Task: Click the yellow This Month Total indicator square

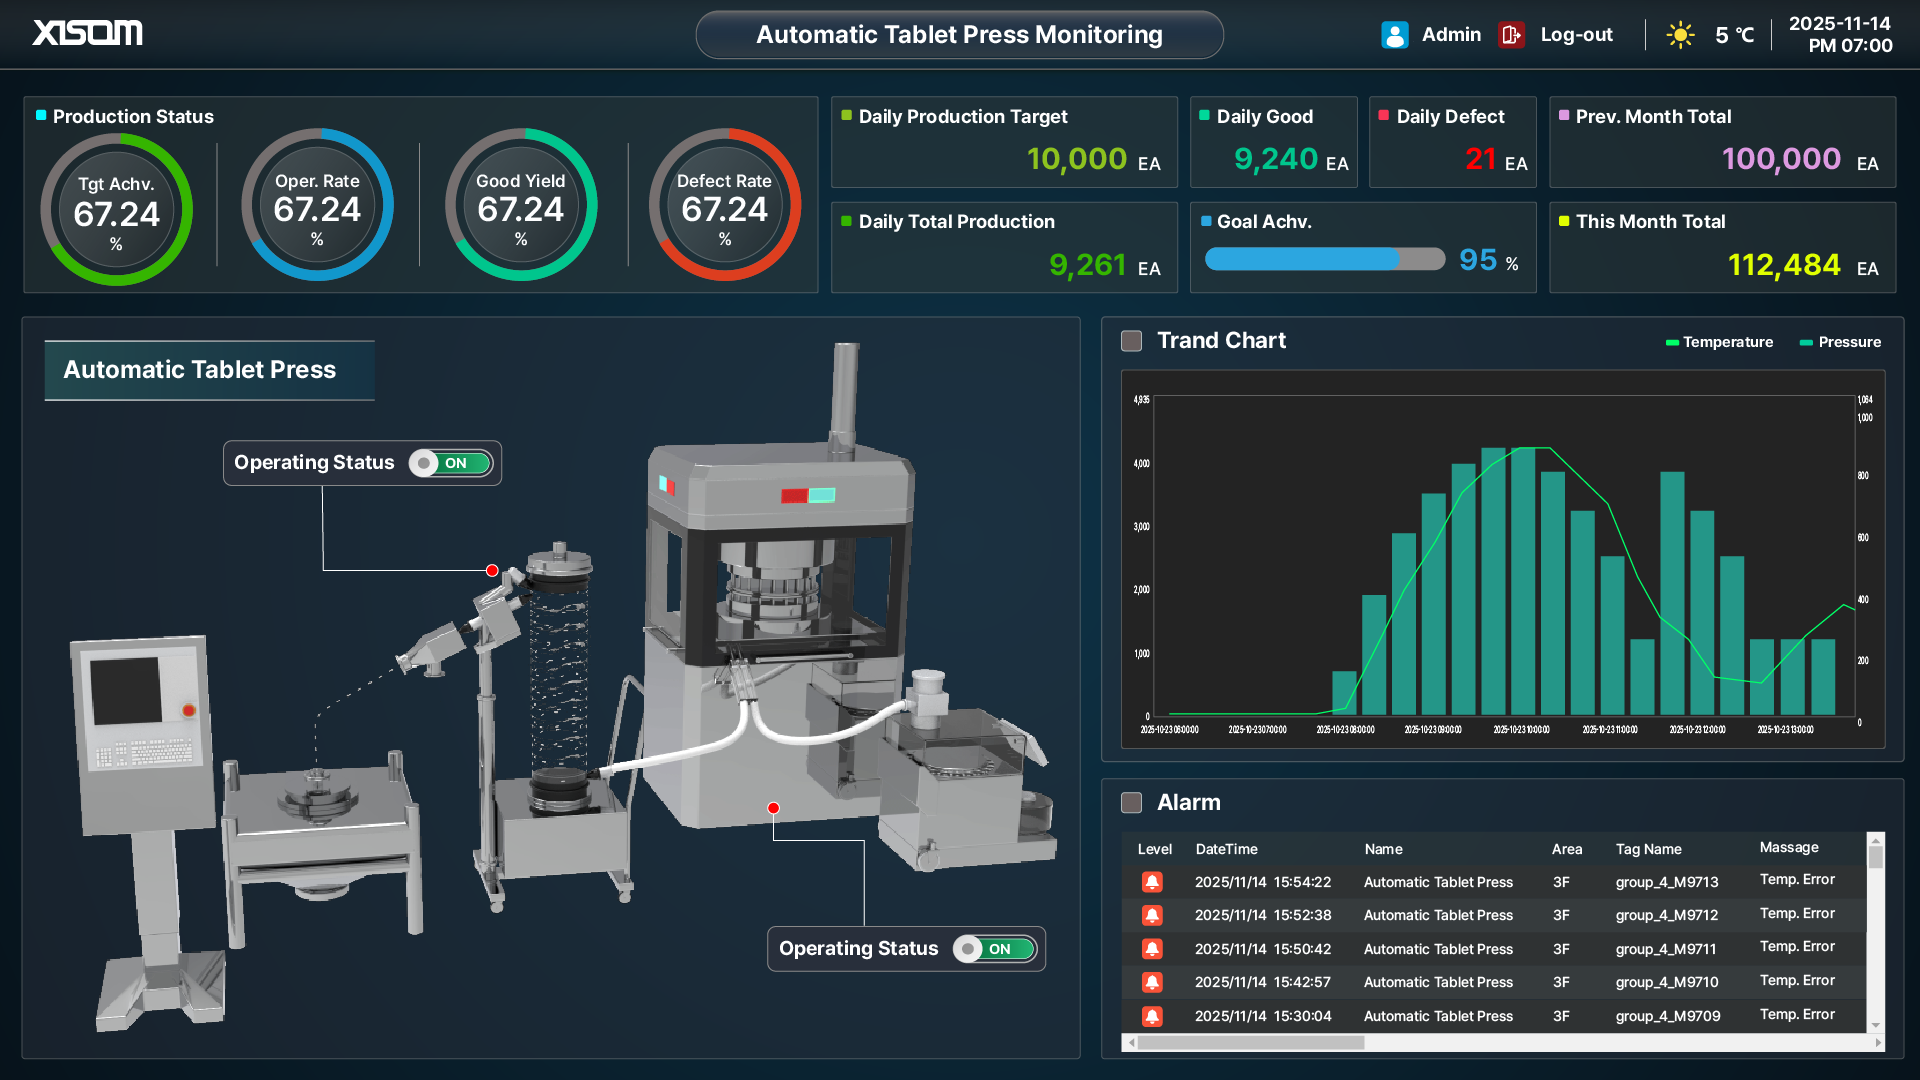Action: coord(1562,221)
